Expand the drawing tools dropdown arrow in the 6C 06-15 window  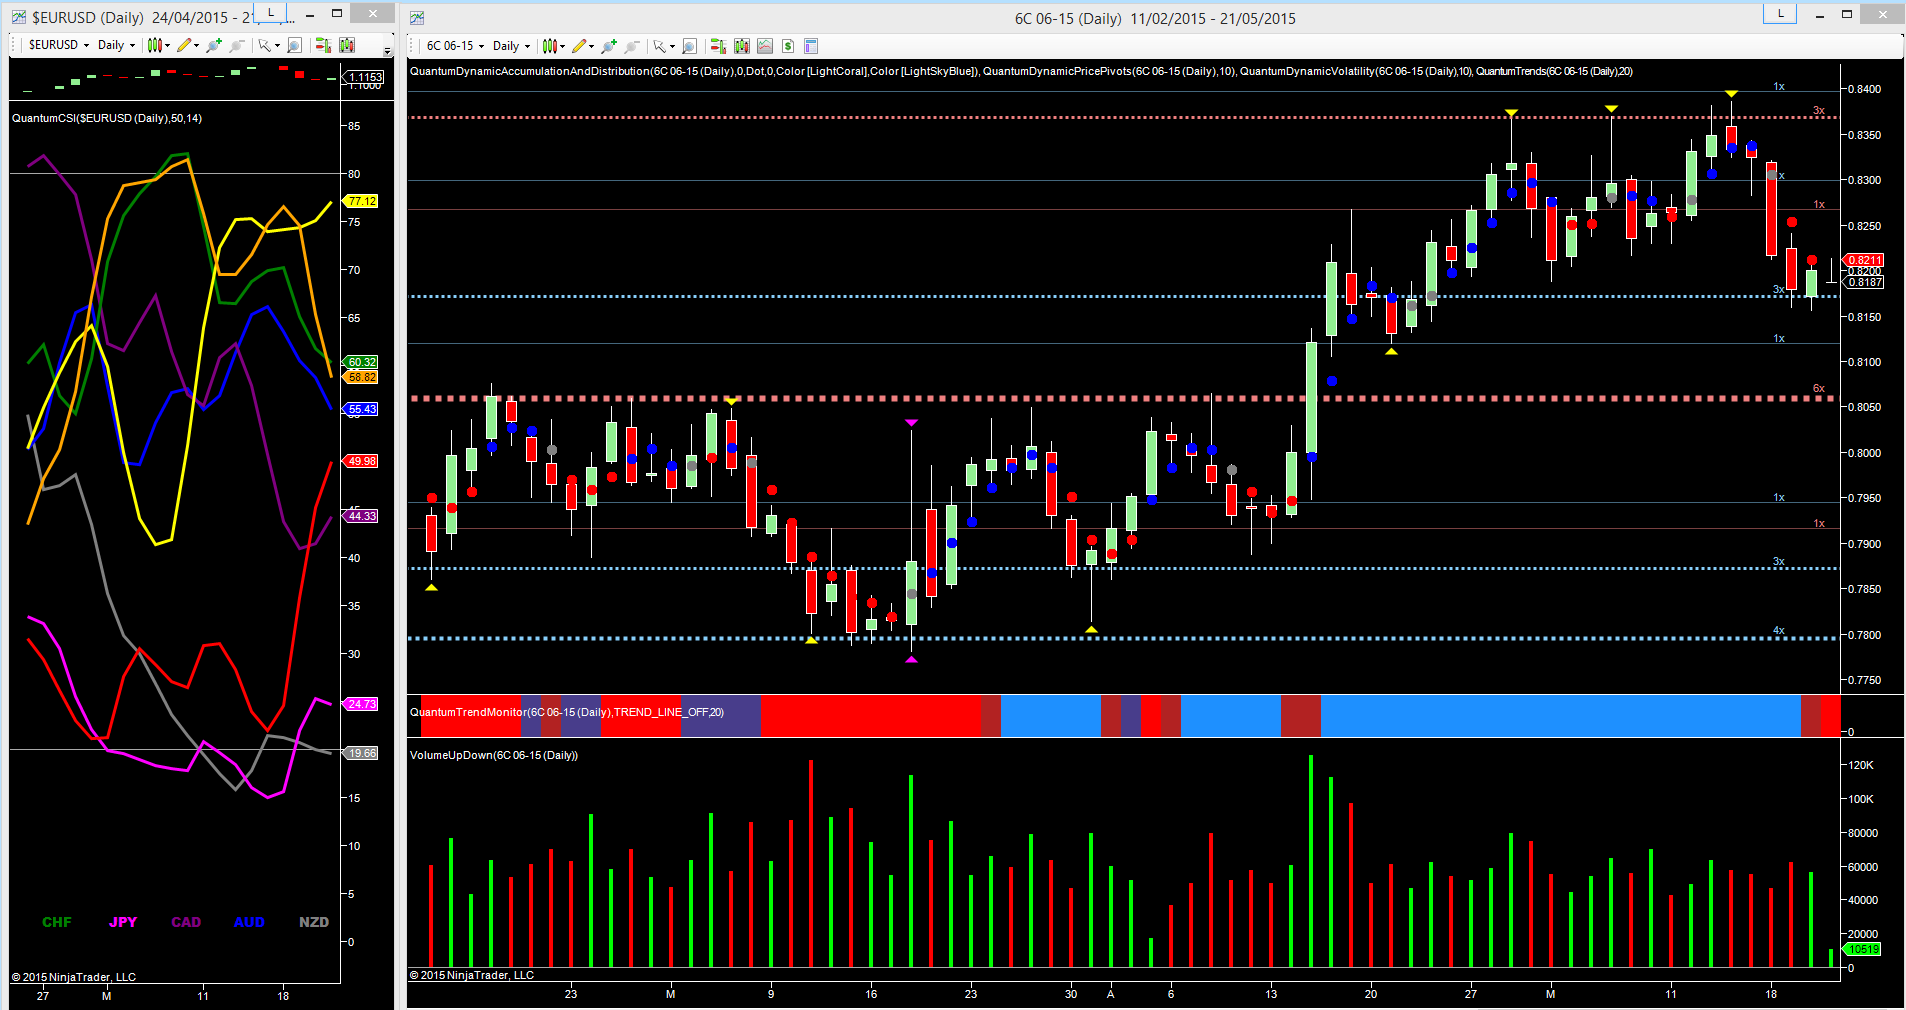592,47
